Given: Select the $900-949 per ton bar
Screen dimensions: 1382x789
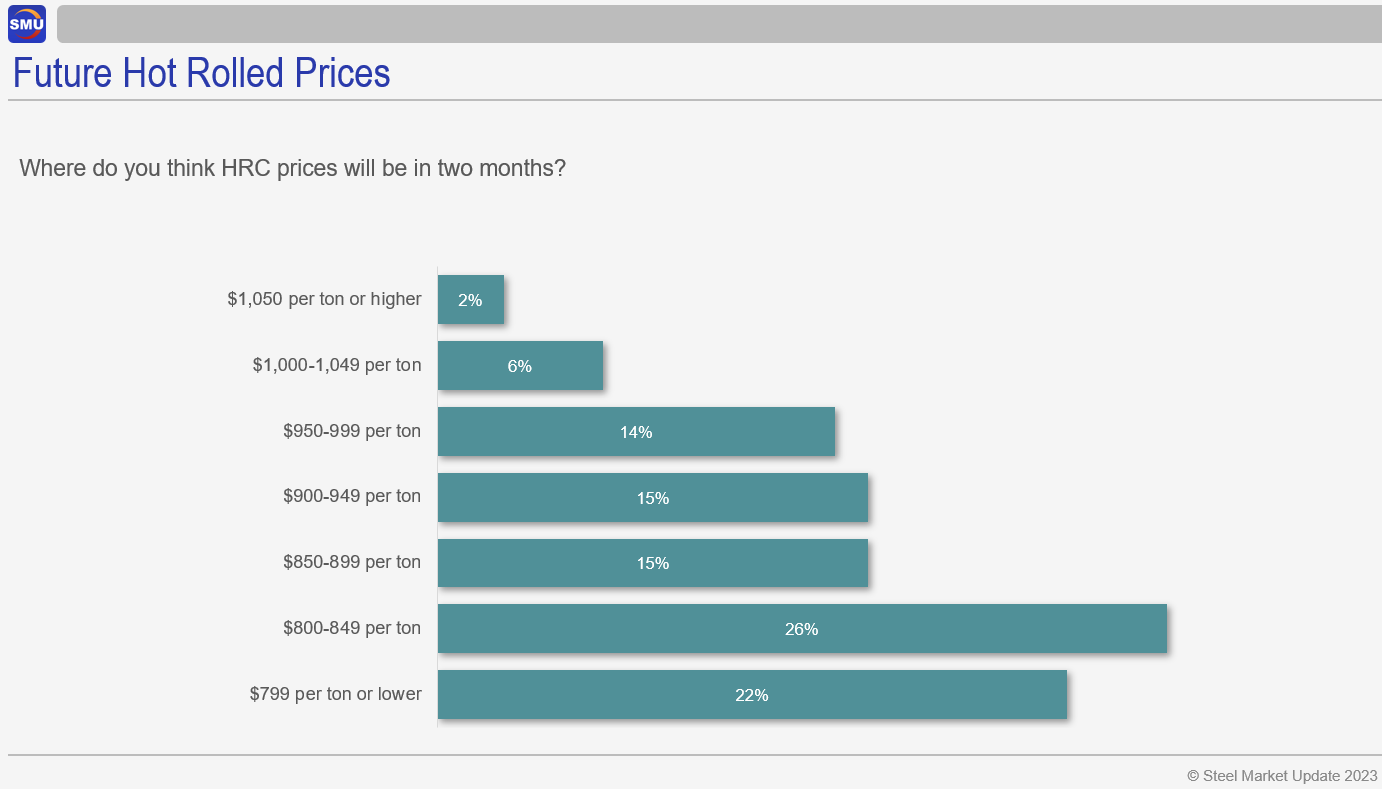Looking at the screenshot, I should (760, 498).
